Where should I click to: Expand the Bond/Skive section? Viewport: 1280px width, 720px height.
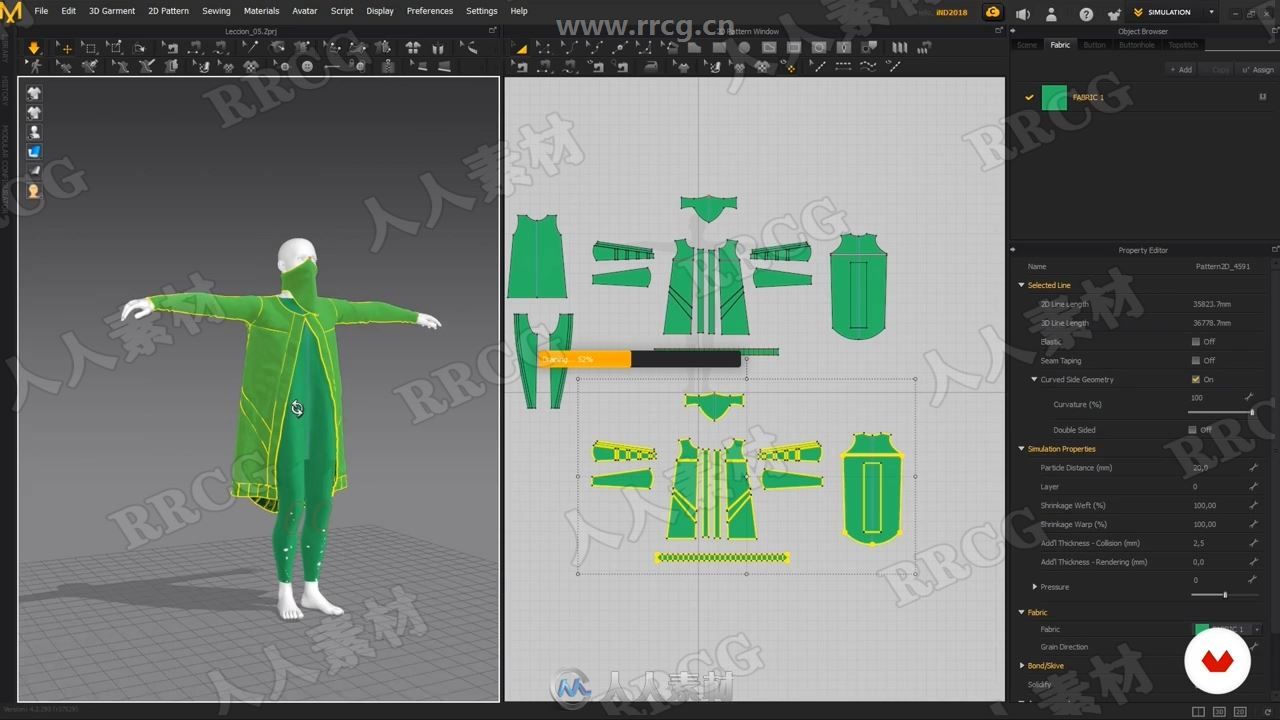tap(1021, 665)
